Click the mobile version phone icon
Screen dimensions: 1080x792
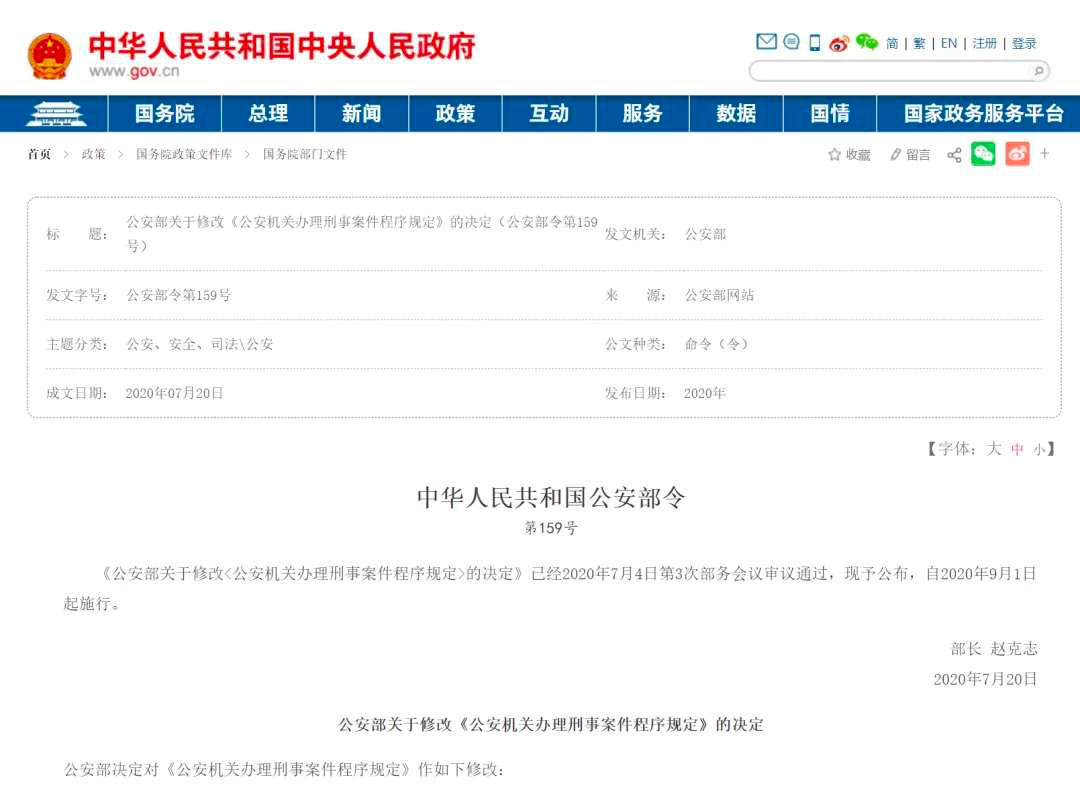coord(813,43)
